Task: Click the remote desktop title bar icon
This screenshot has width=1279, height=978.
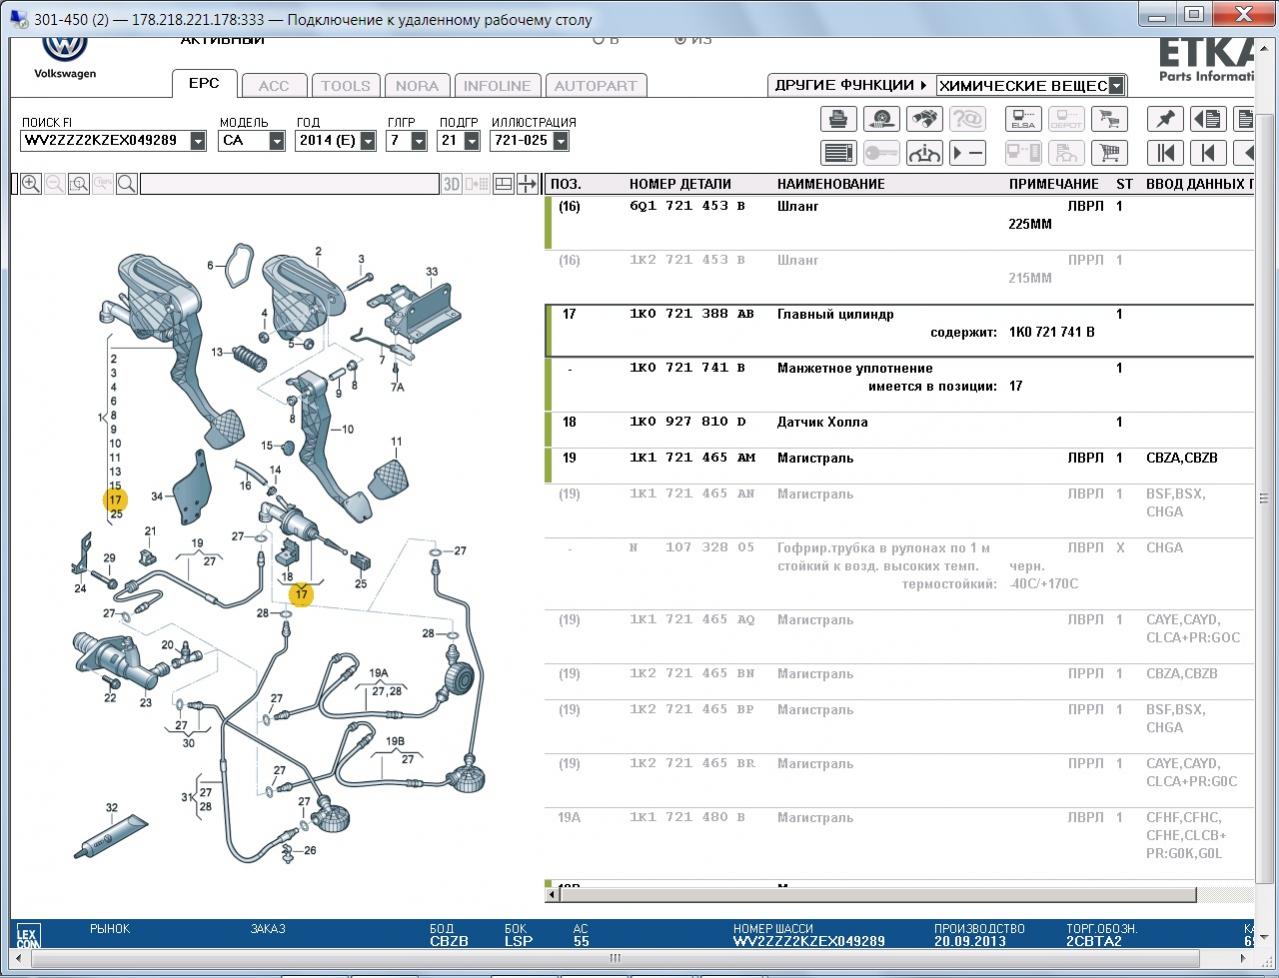Action: (x=18, y=19)
